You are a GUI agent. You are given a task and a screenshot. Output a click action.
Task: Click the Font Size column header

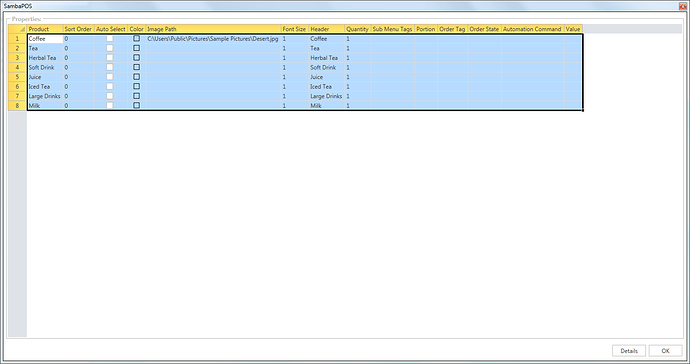[x=294, y=29]
